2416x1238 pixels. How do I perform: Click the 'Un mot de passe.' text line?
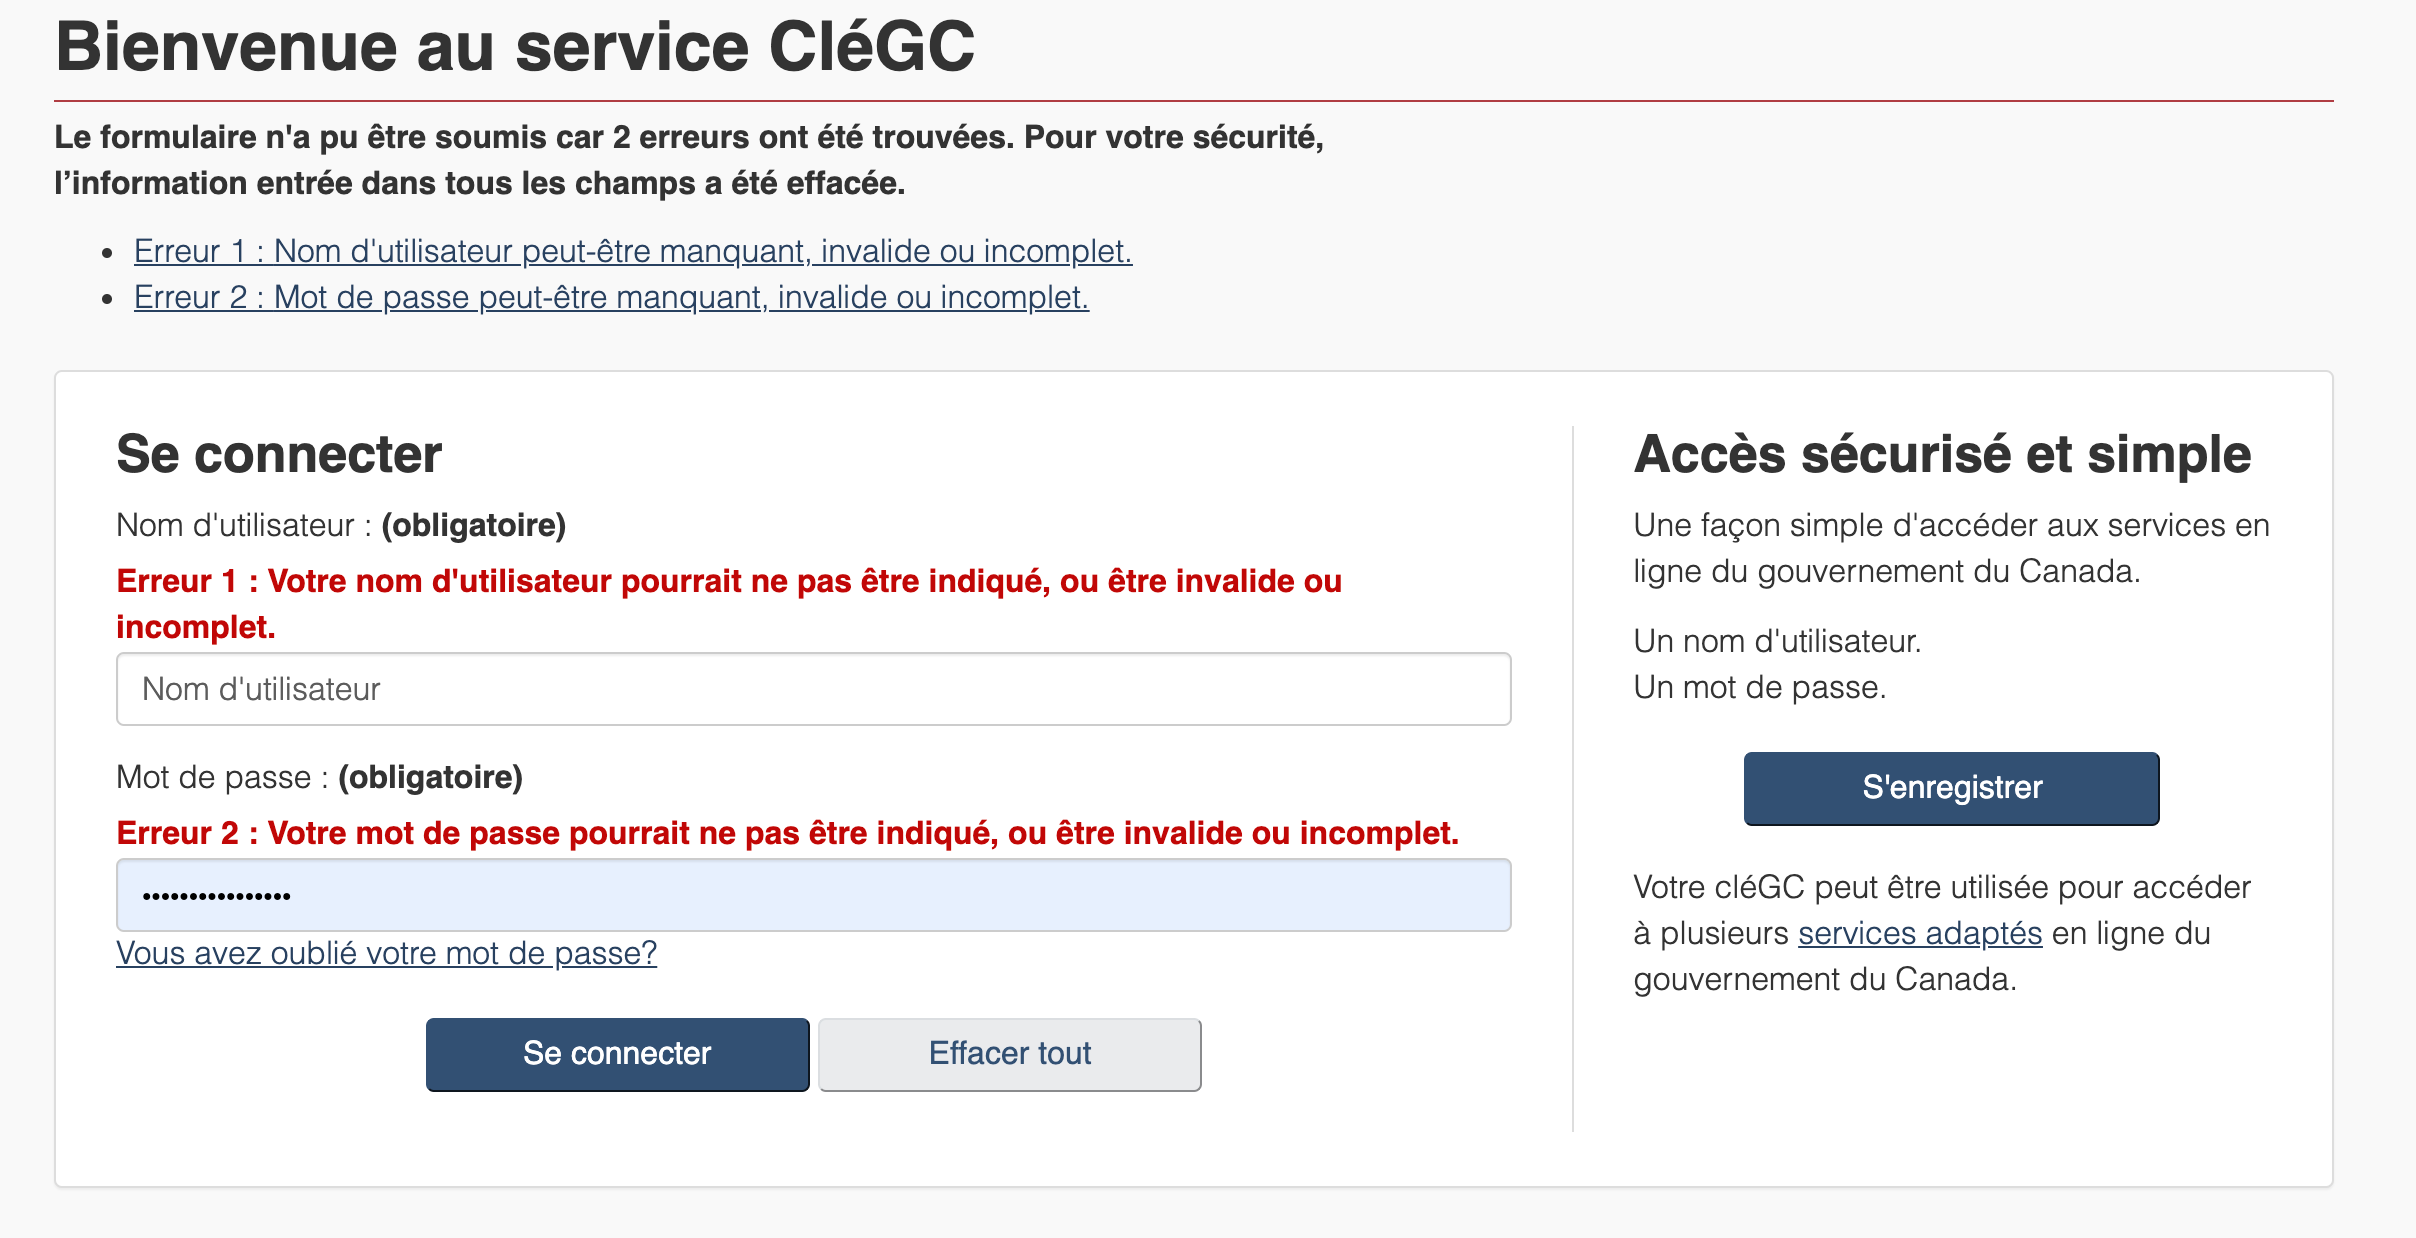tap(1759, 687)
